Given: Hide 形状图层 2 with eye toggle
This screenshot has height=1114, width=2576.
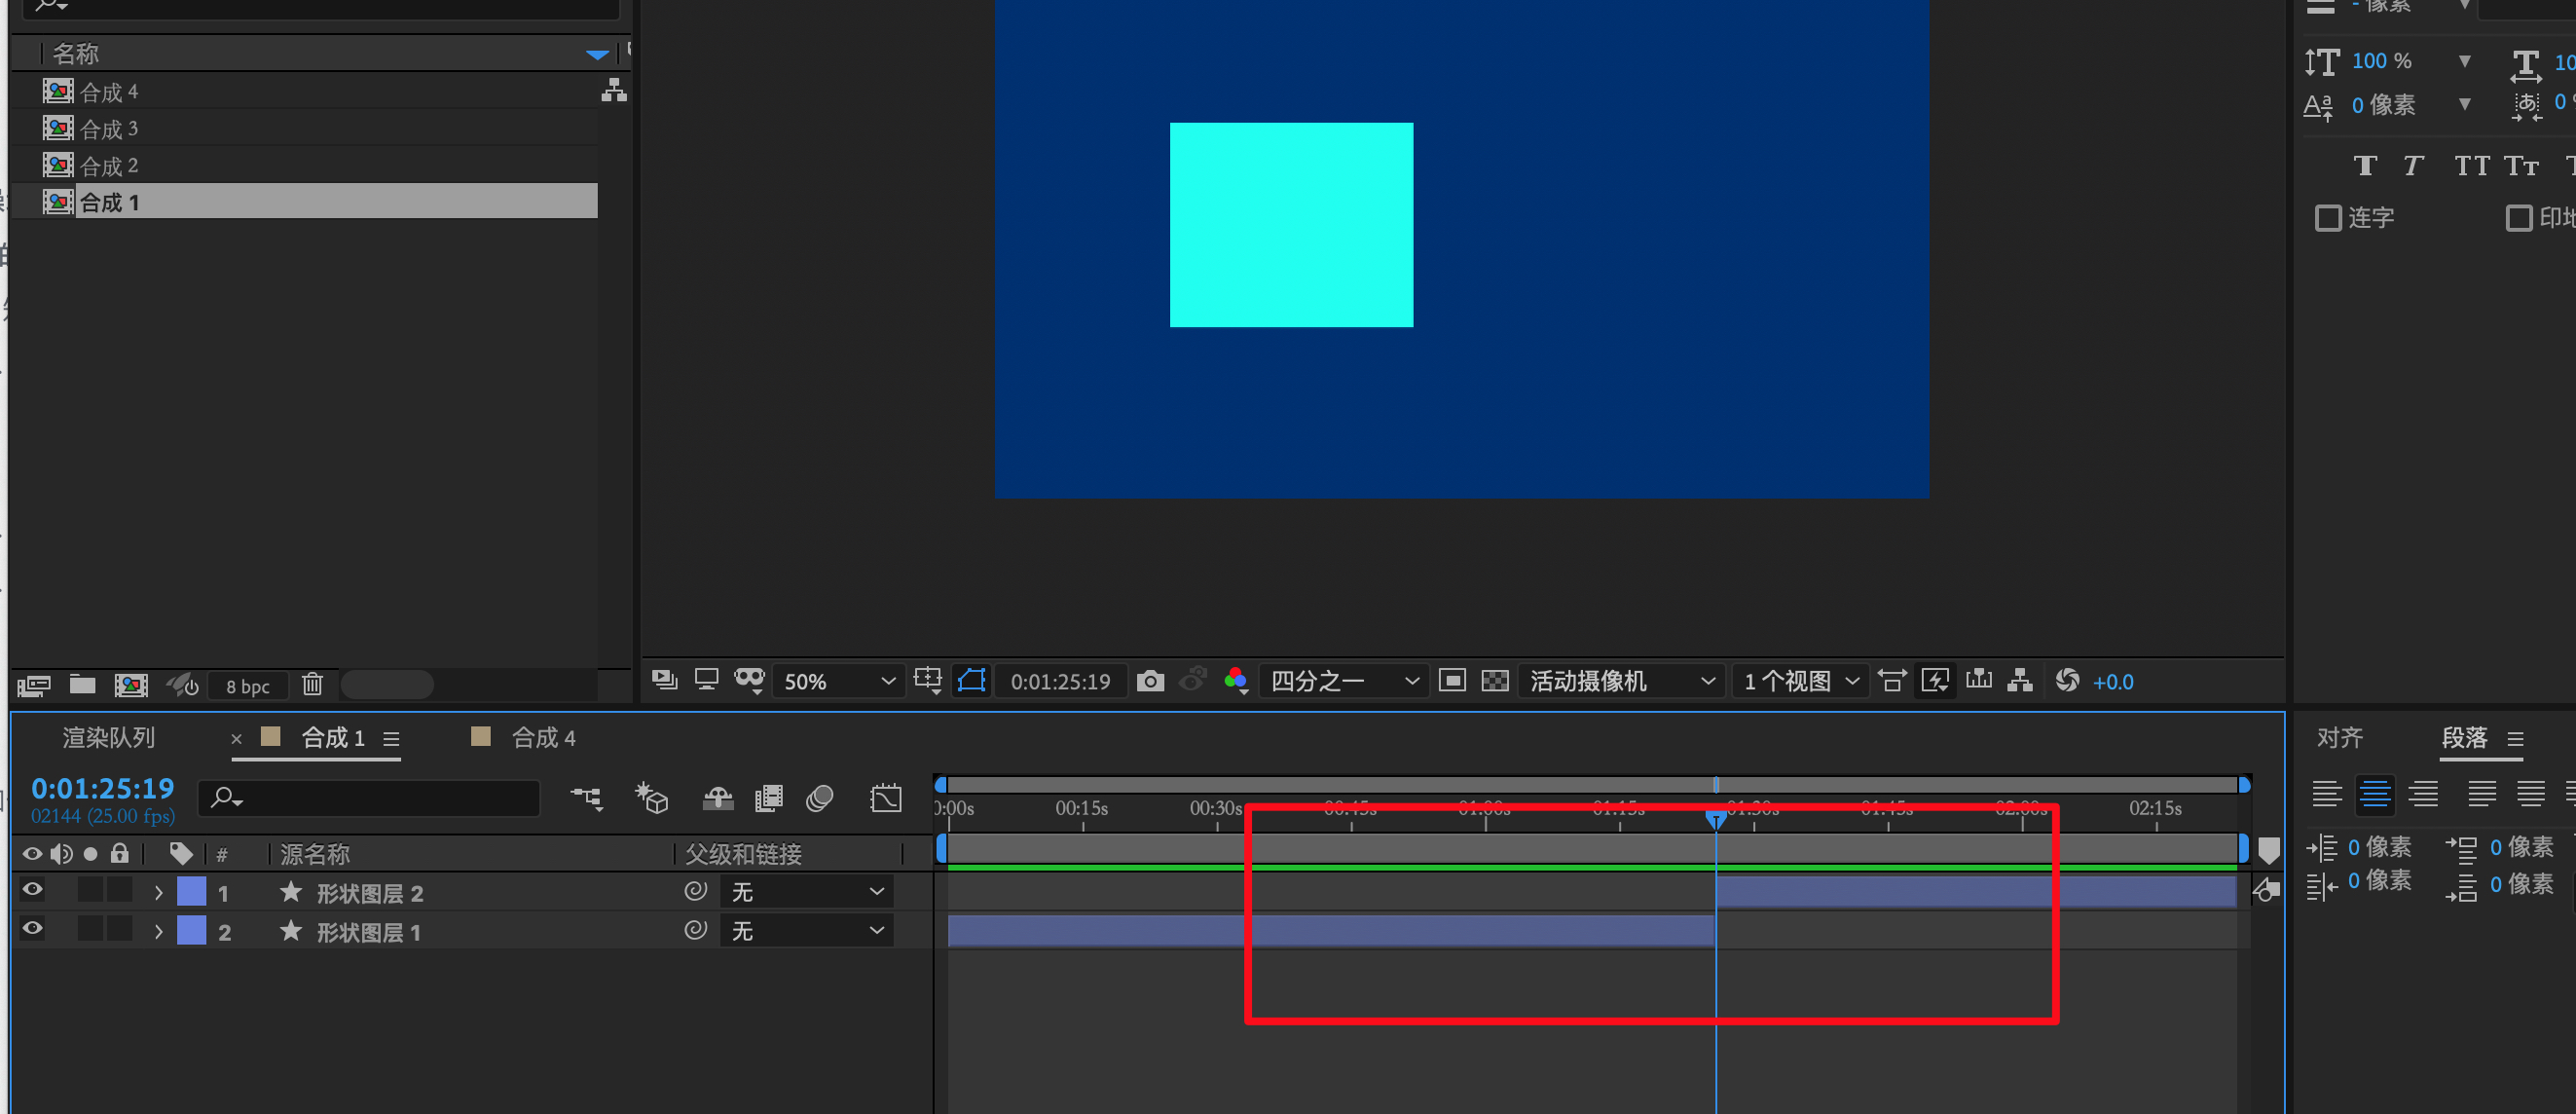Looking at the screenshot, I should [x=32, y=889].
